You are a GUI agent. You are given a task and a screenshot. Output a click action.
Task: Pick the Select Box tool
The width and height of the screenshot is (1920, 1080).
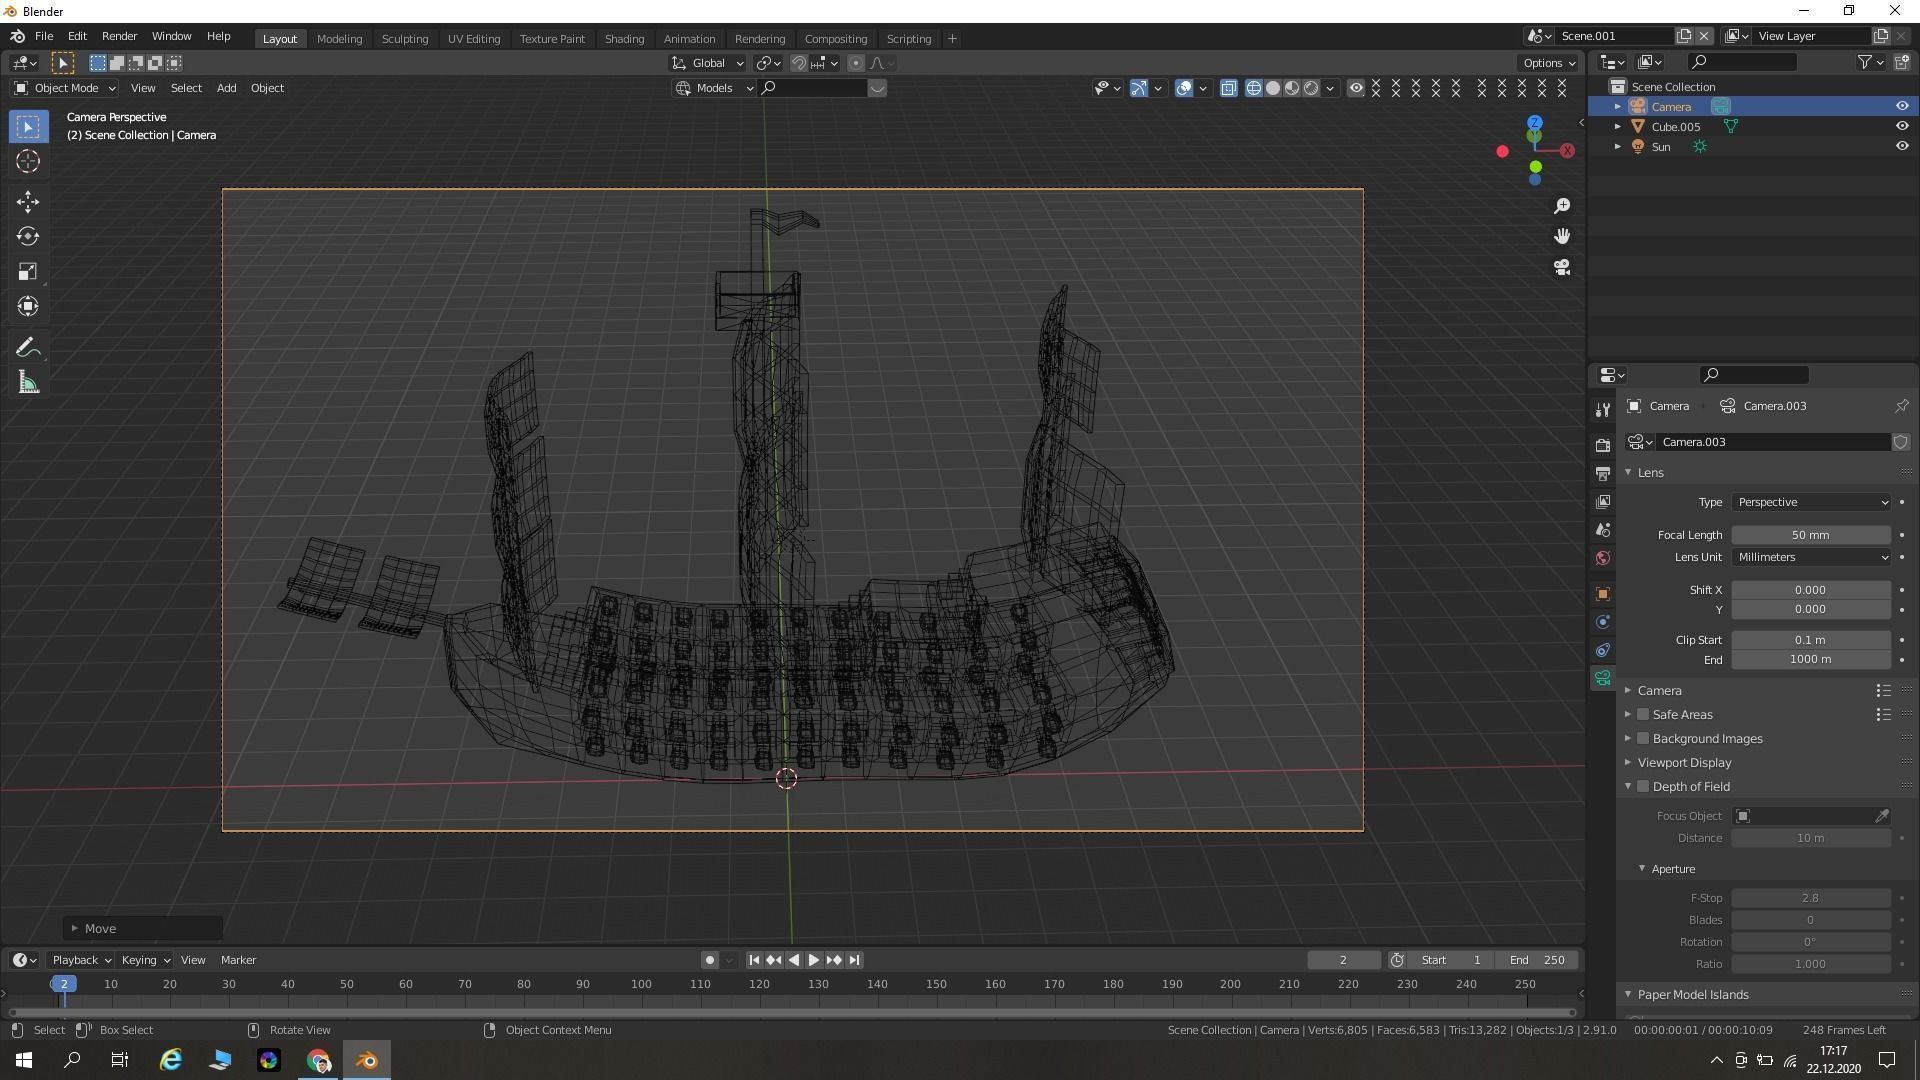tap(28, 126)
